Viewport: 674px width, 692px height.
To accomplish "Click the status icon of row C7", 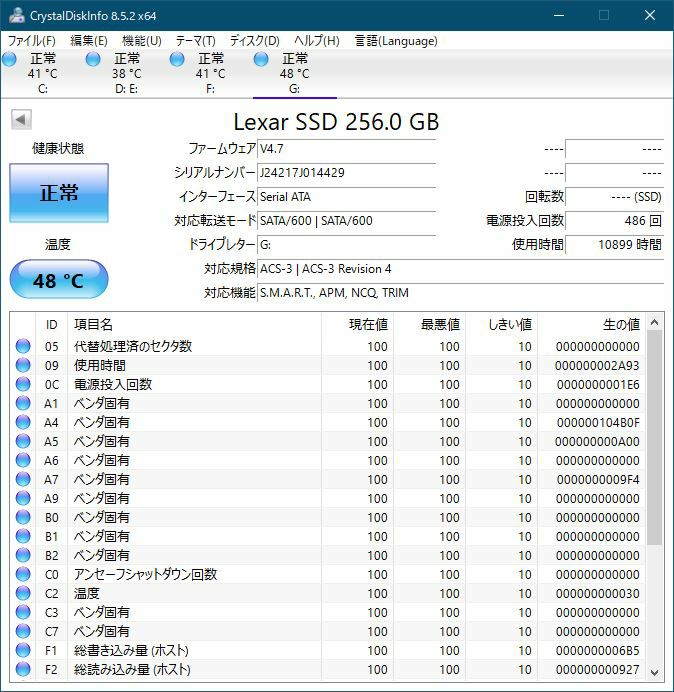I will (x=23, y=631).
